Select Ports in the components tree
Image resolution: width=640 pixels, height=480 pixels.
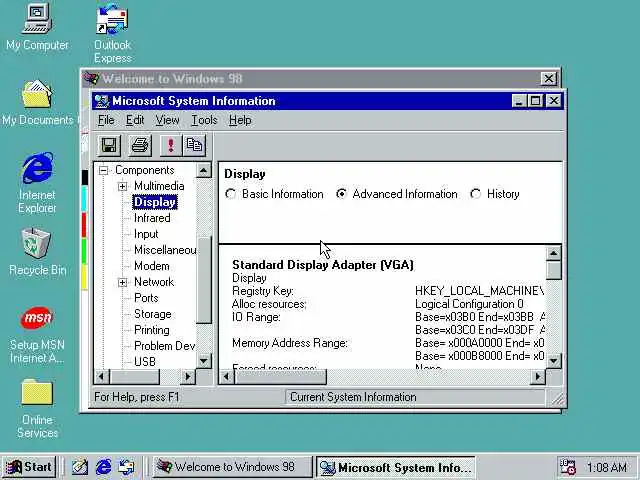pyautogui.click(x=146, y=298)
